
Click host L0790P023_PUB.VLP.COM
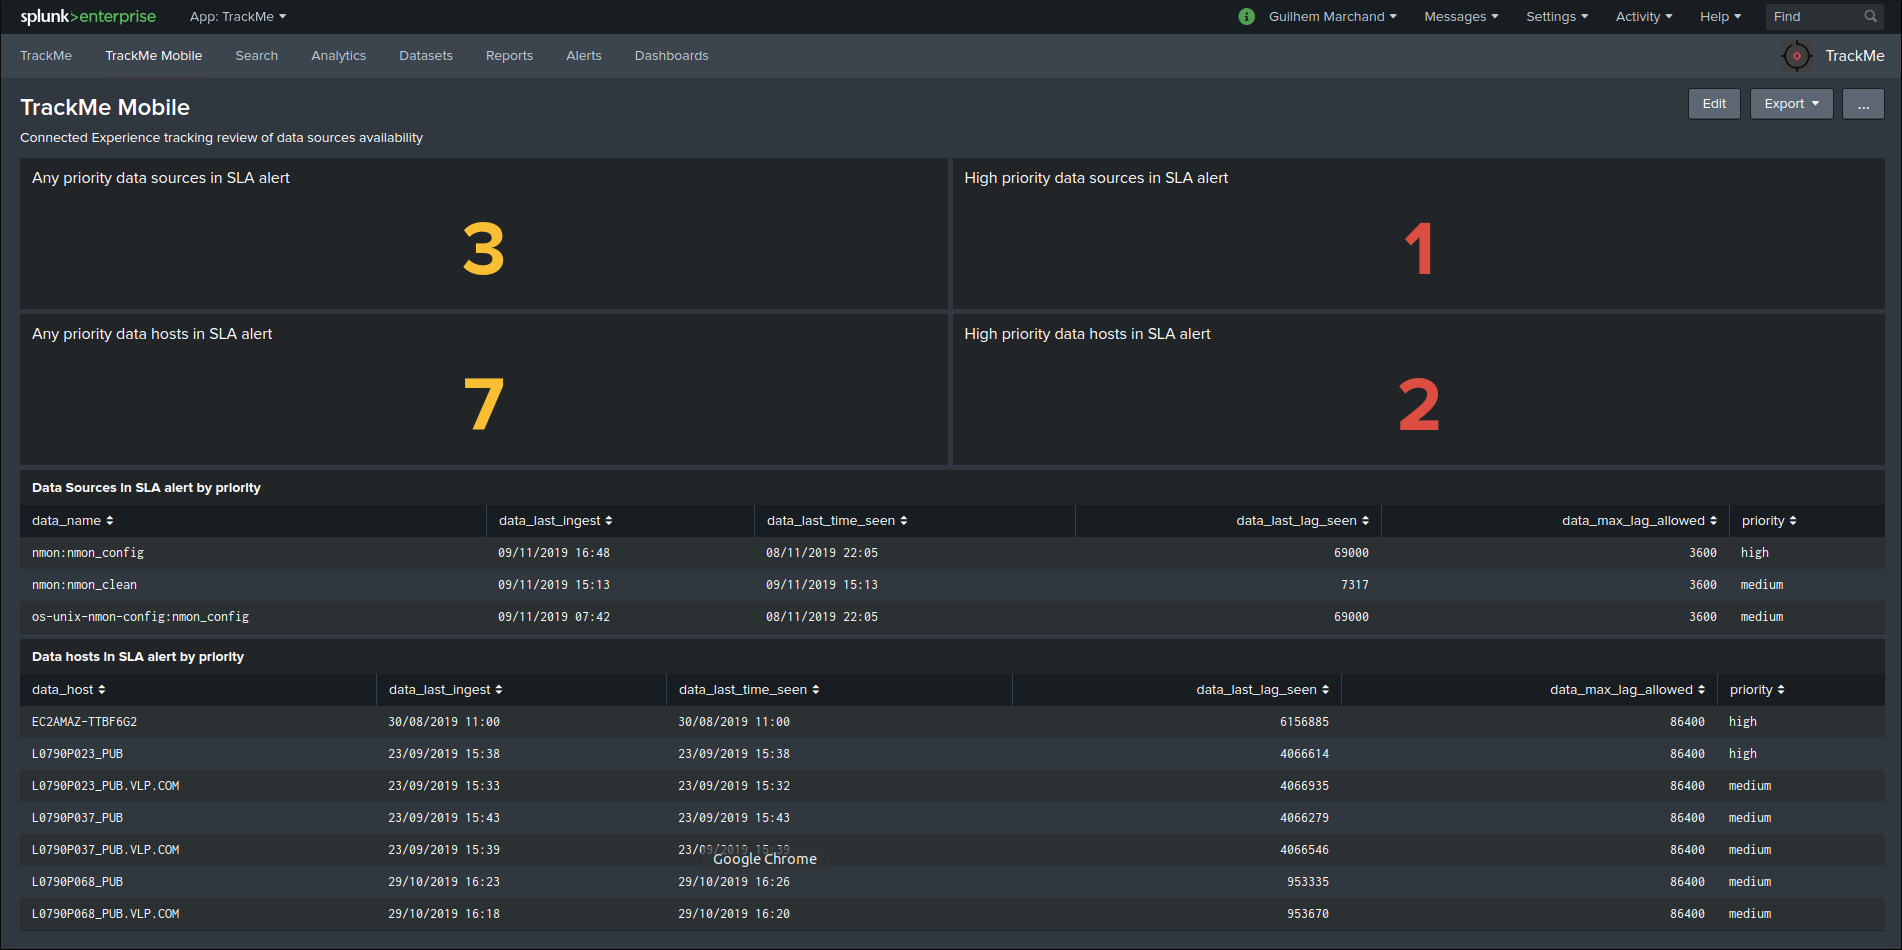(x=106, y=786)
